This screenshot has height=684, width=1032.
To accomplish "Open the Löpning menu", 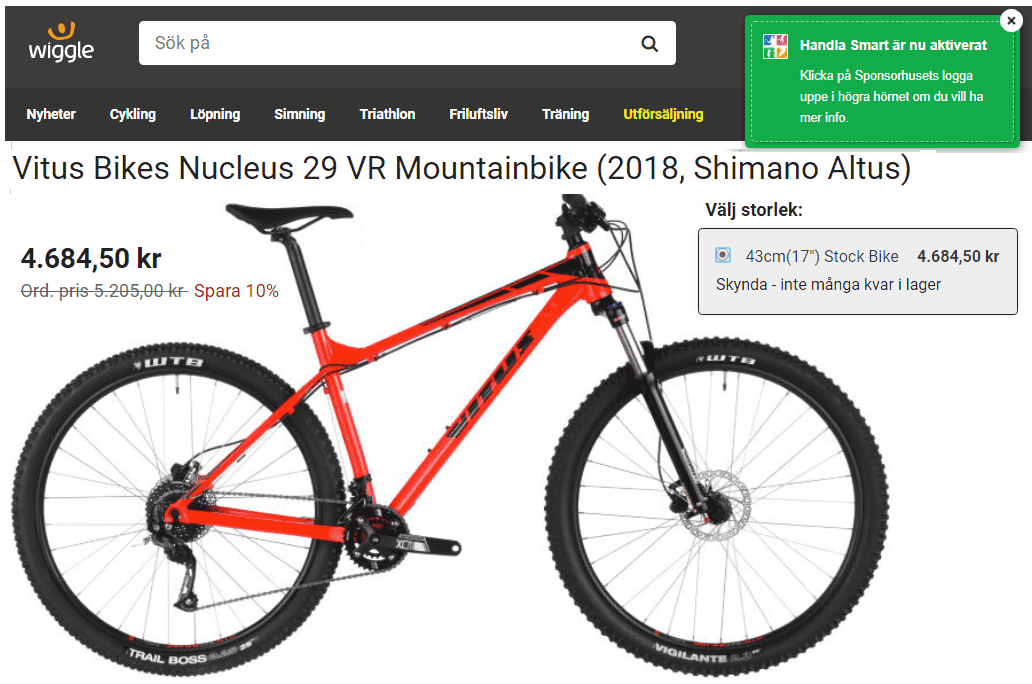I will coord(215,114).
